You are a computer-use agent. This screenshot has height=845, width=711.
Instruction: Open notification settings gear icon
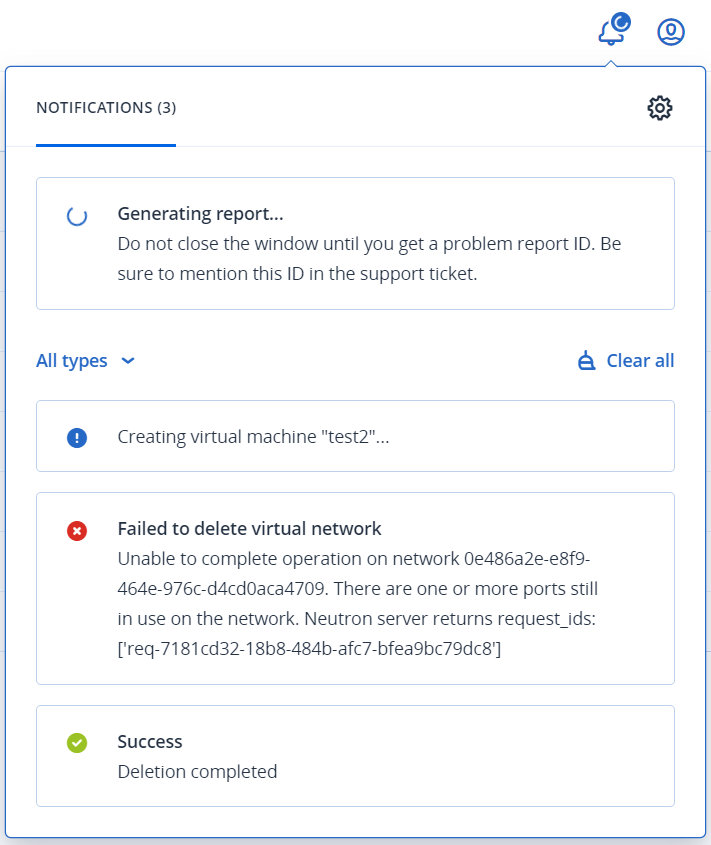[660, 108]
